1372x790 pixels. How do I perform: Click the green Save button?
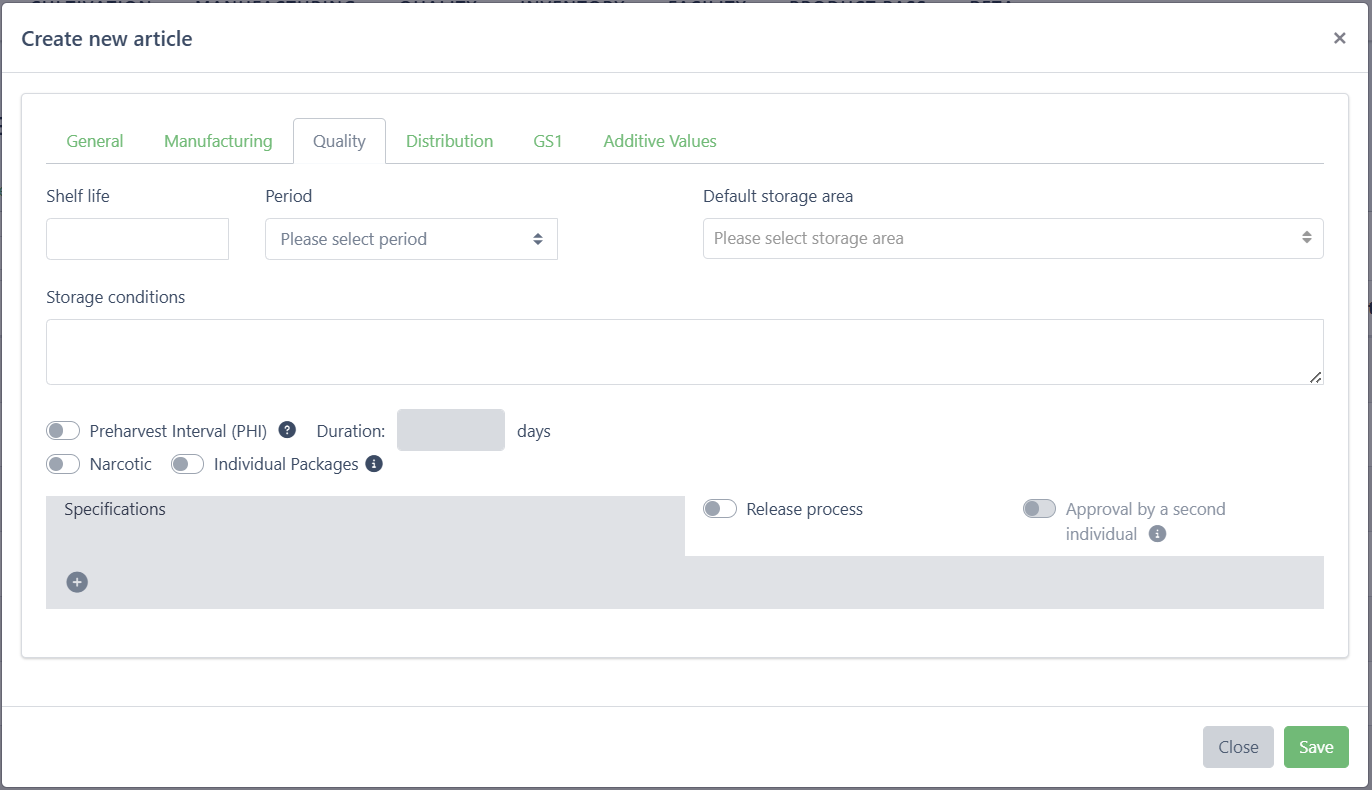1316,747
